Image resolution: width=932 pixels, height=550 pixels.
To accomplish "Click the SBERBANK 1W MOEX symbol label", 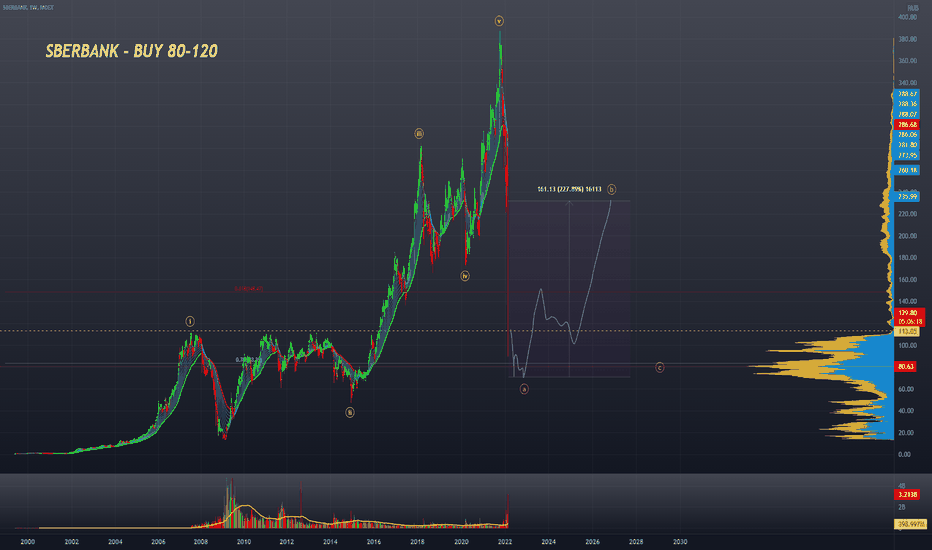I will coord(27,8).
